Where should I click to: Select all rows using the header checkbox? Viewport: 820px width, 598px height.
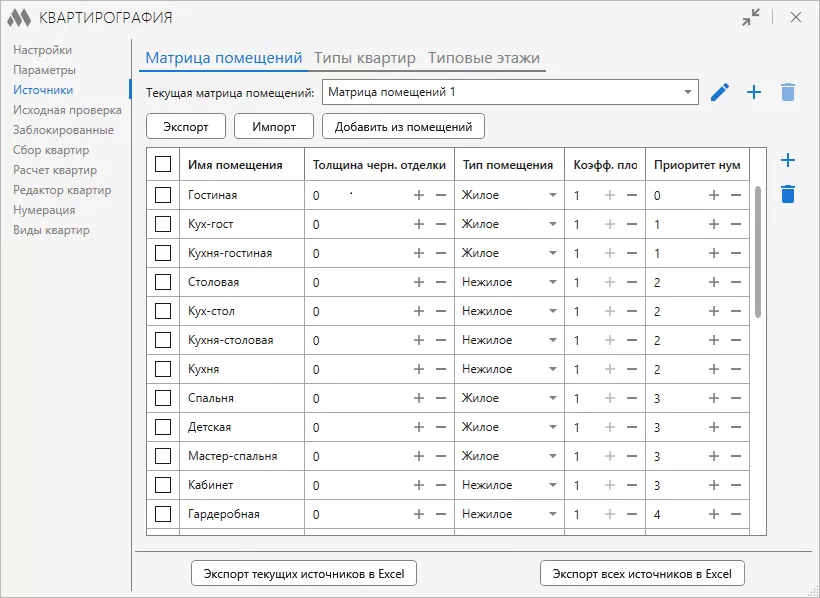(163, 164)
